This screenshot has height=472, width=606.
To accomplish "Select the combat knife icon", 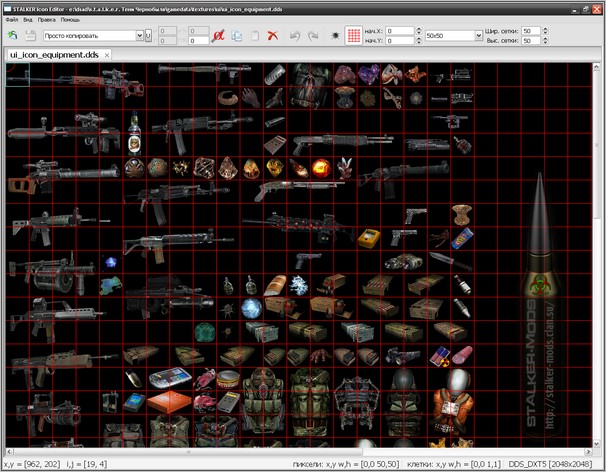I will pos(451,262).
